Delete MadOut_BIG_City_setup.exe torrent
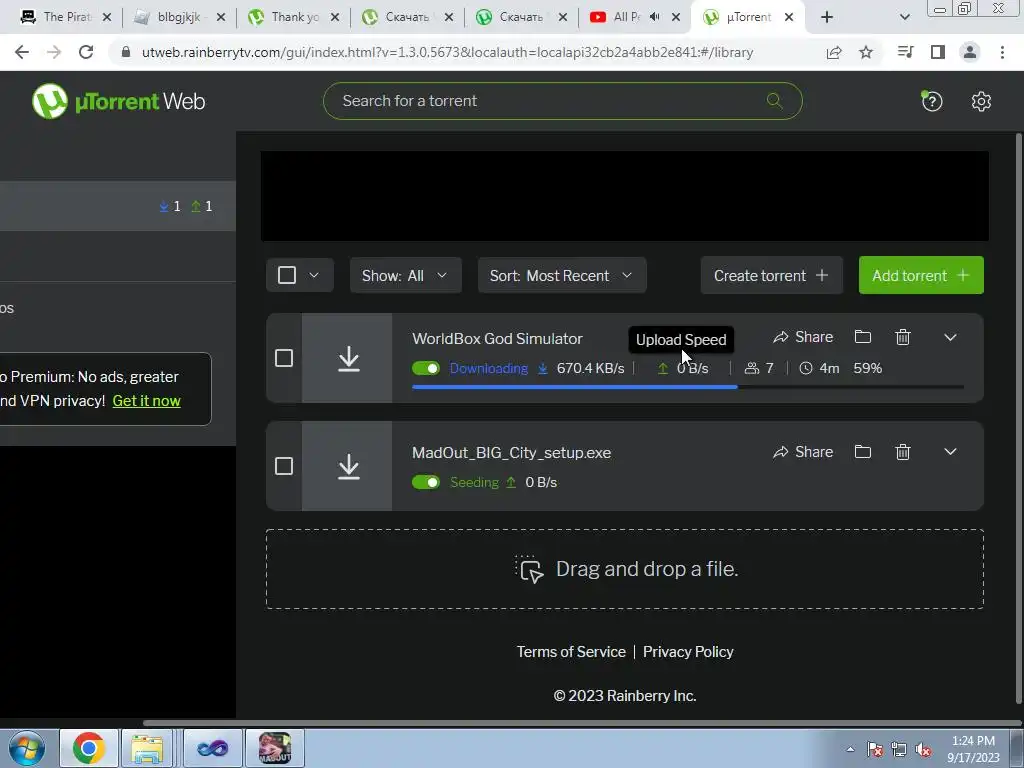Viewport: 1024px width, 768px height. point(903,452)
